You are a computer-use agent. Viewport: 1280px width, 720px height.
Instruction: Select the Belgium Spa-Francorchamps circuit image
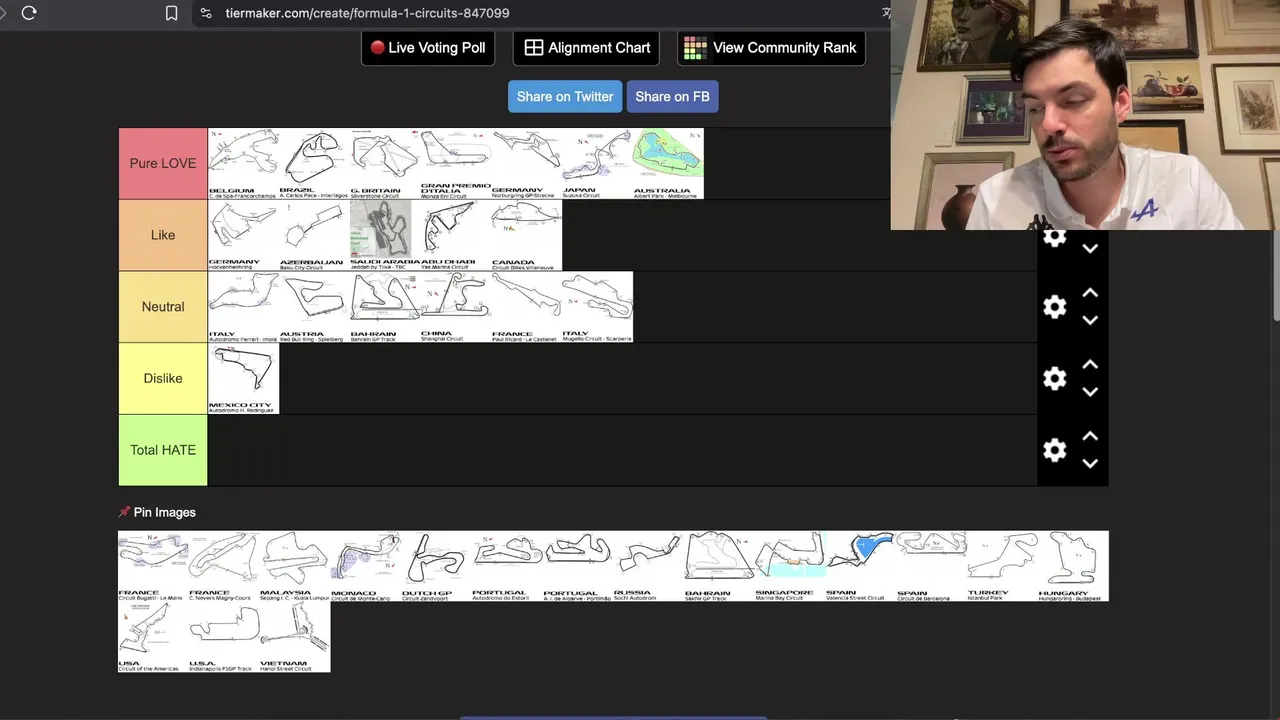(x=243, y=163)
